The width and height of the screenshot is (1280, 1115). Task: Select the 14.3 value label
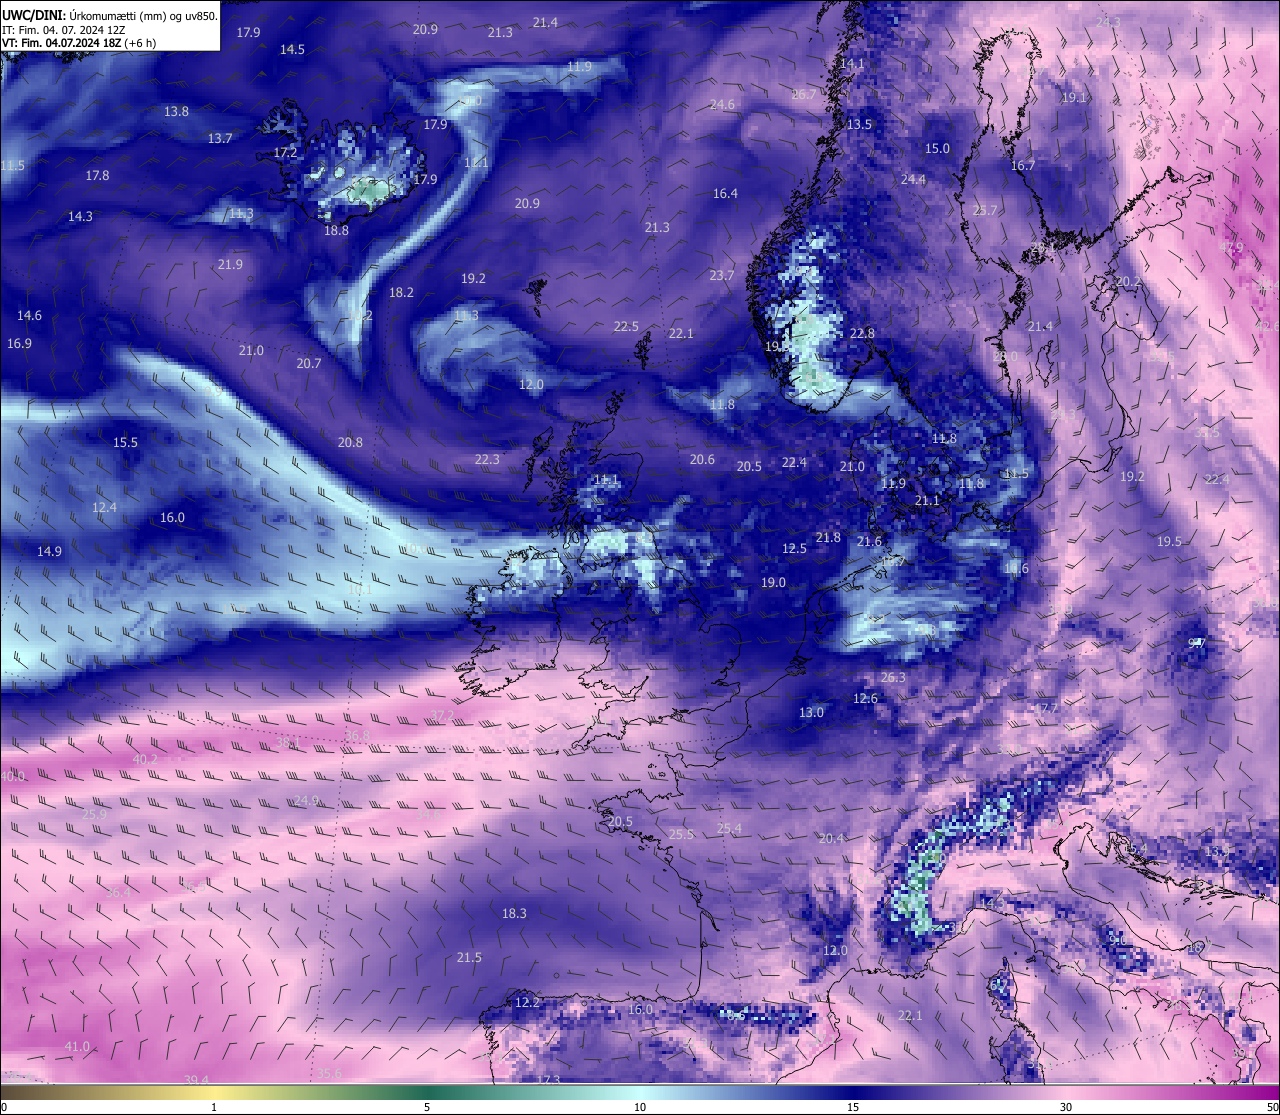point(80,217)
